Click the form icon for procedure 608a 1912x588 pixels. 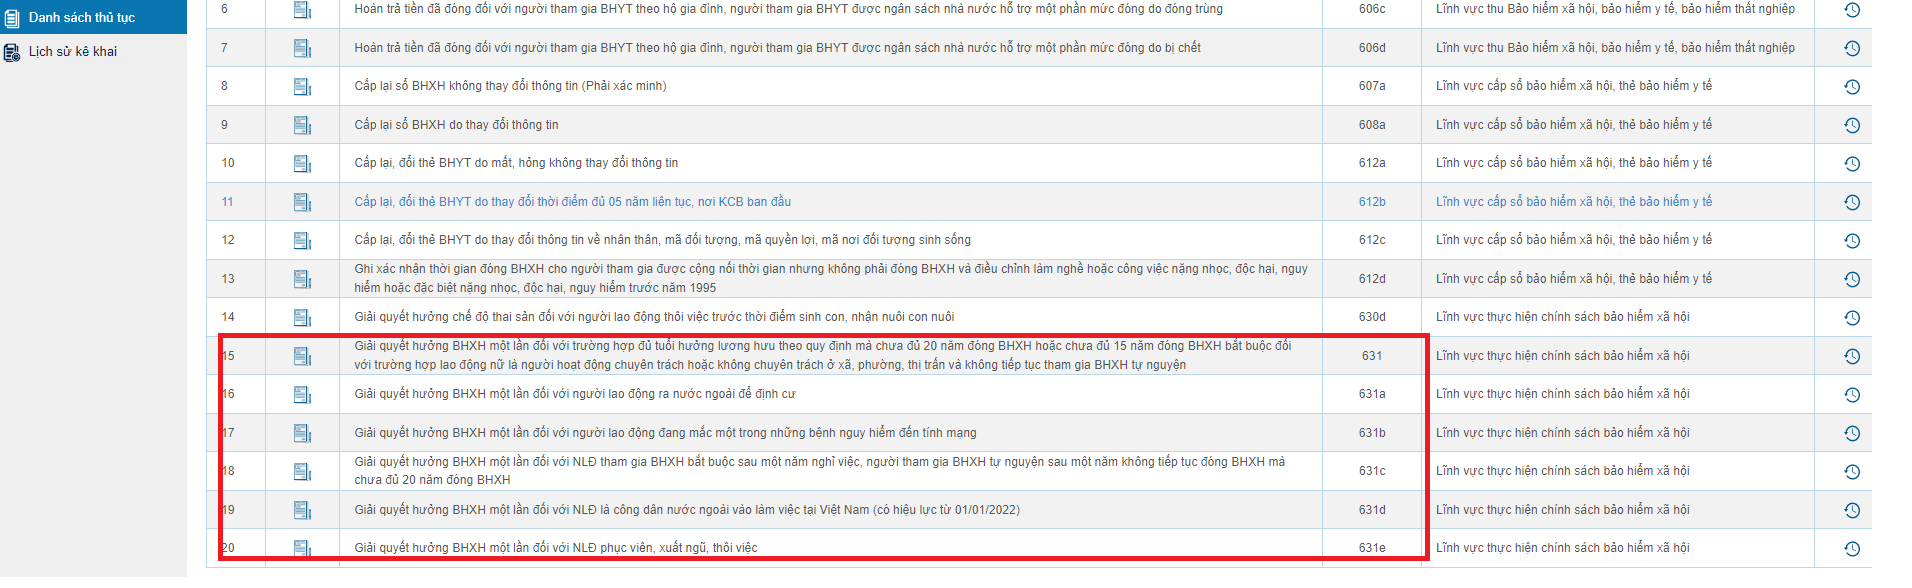302,125
